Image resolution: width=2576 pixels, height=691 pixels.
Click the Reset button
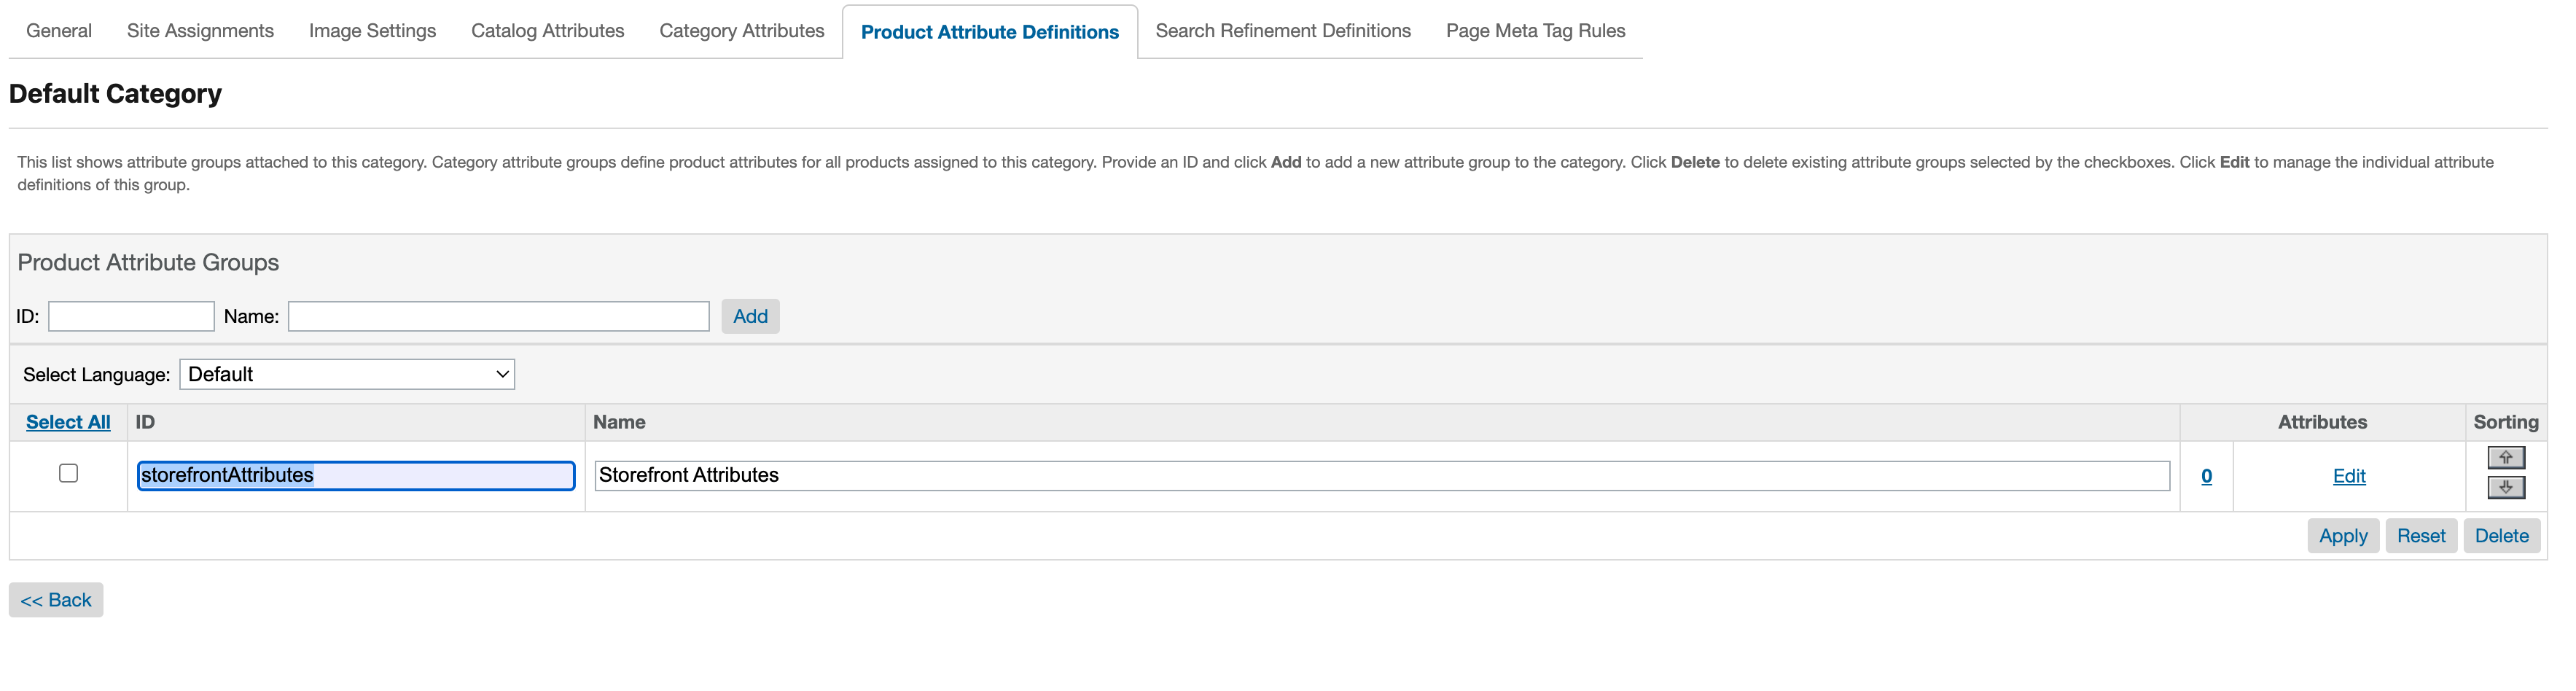(x=2420, y=536)
